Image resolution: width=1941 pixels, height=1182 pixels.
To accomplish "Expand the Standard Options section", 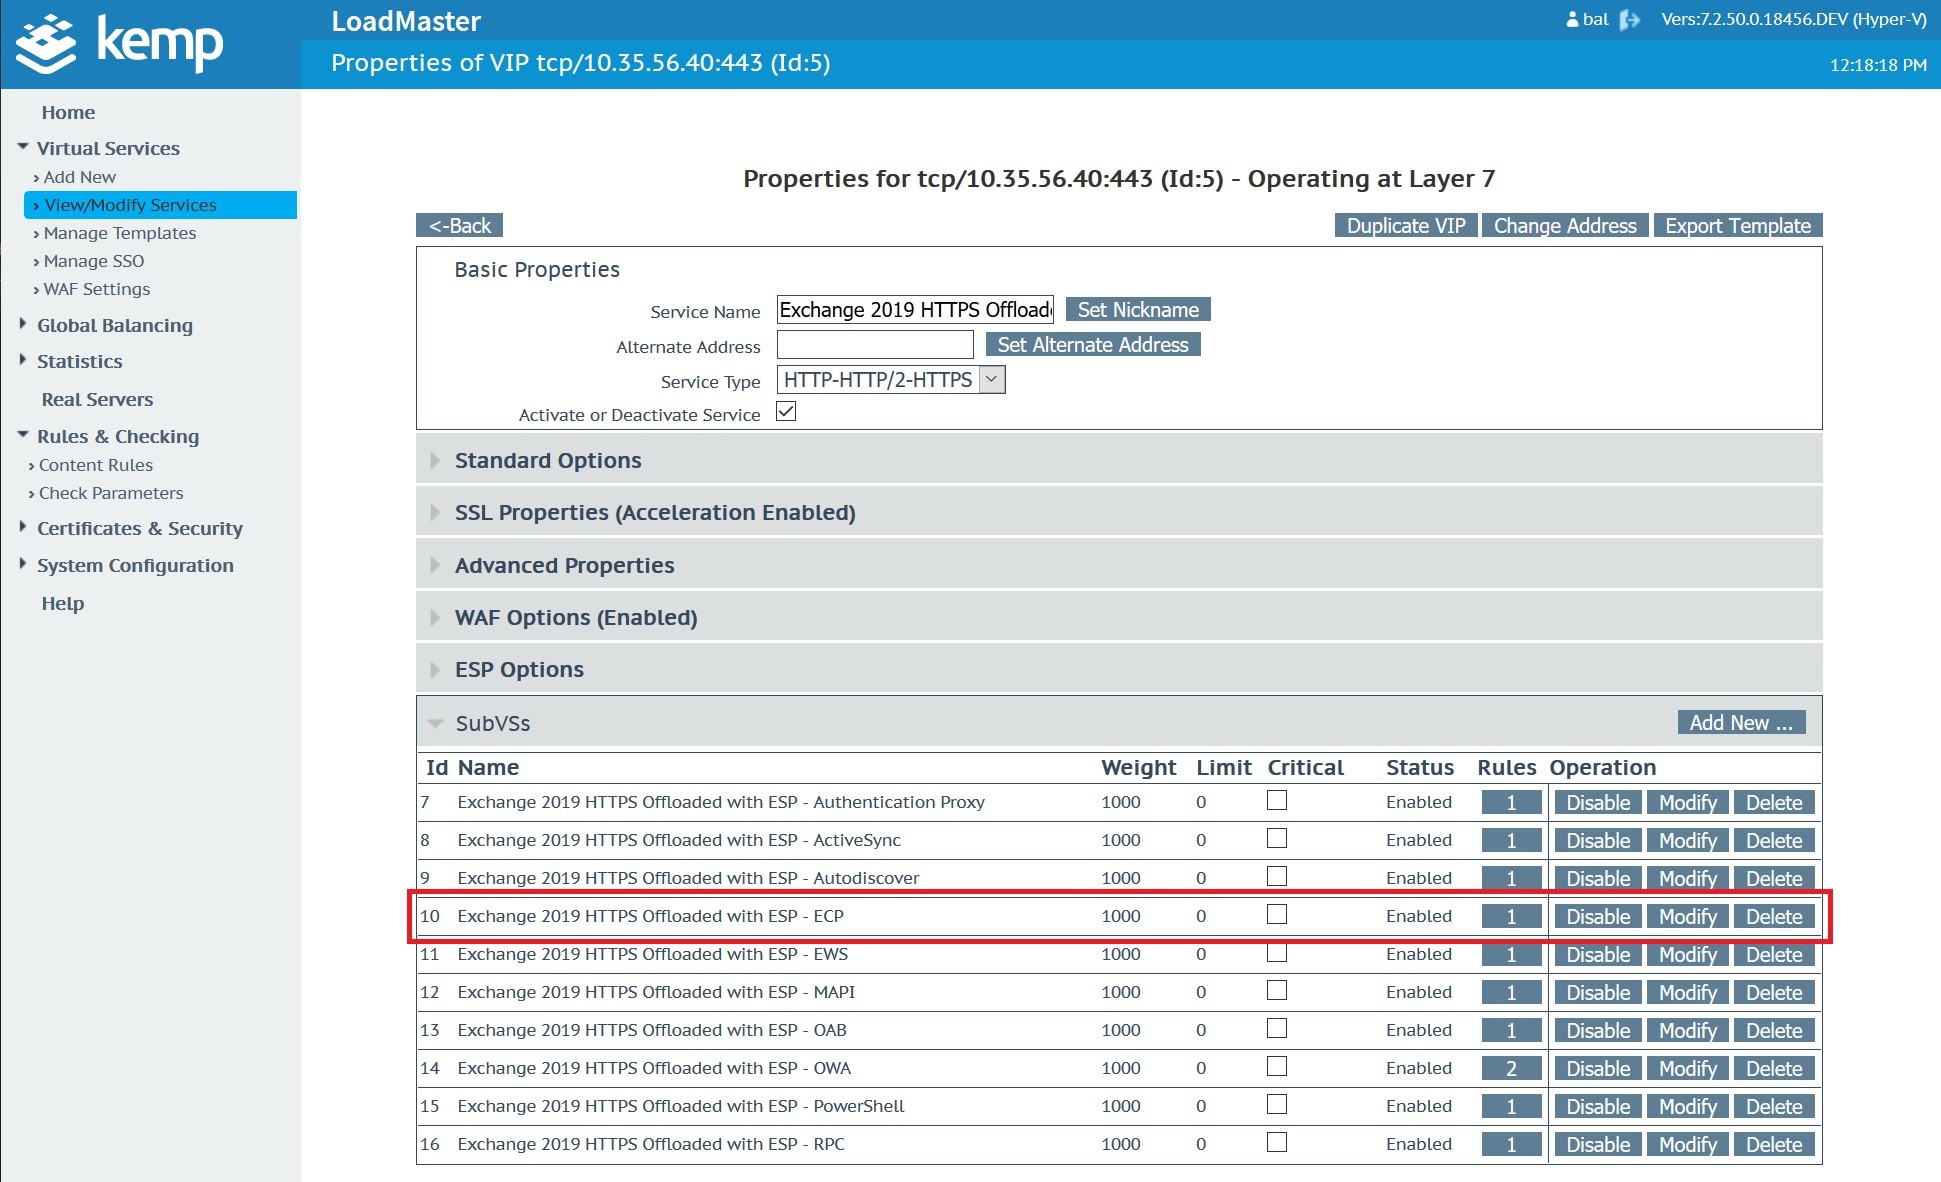I will pyautogui.click(x=548, y=460).
